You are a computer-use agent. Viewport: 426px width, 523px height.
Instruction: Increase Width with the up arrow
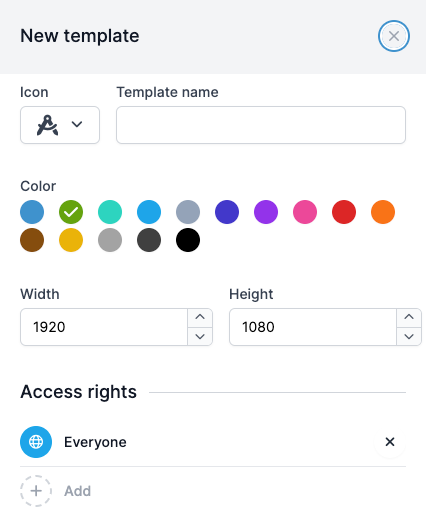pos(200,318)
